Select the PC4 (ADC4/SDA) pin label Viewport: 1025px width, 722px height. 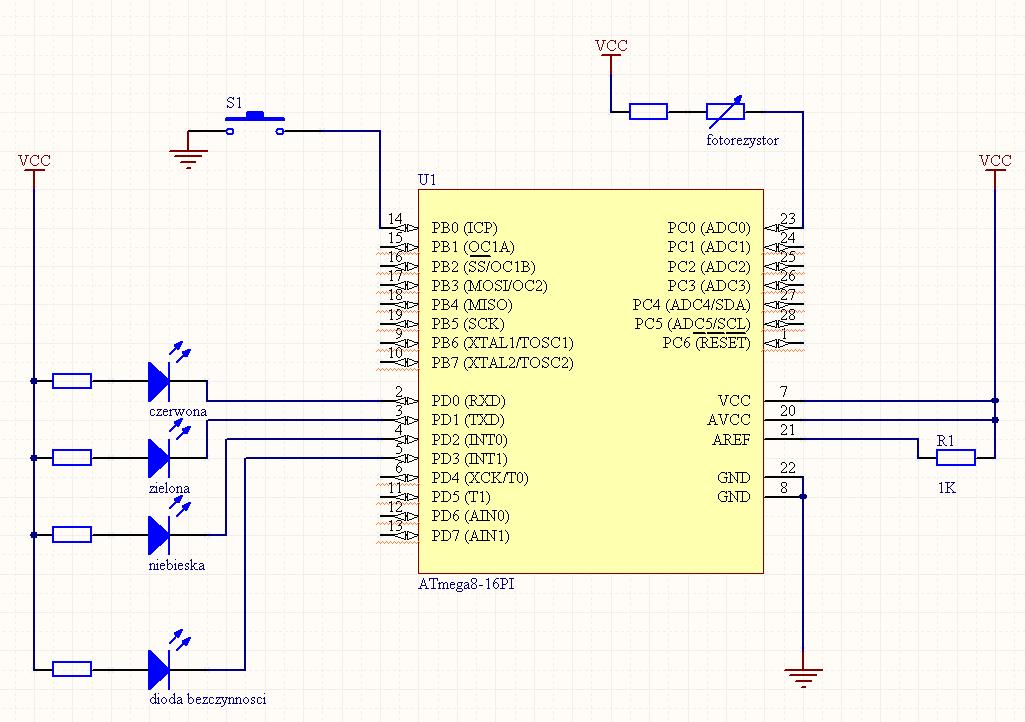tap(692, 305)
